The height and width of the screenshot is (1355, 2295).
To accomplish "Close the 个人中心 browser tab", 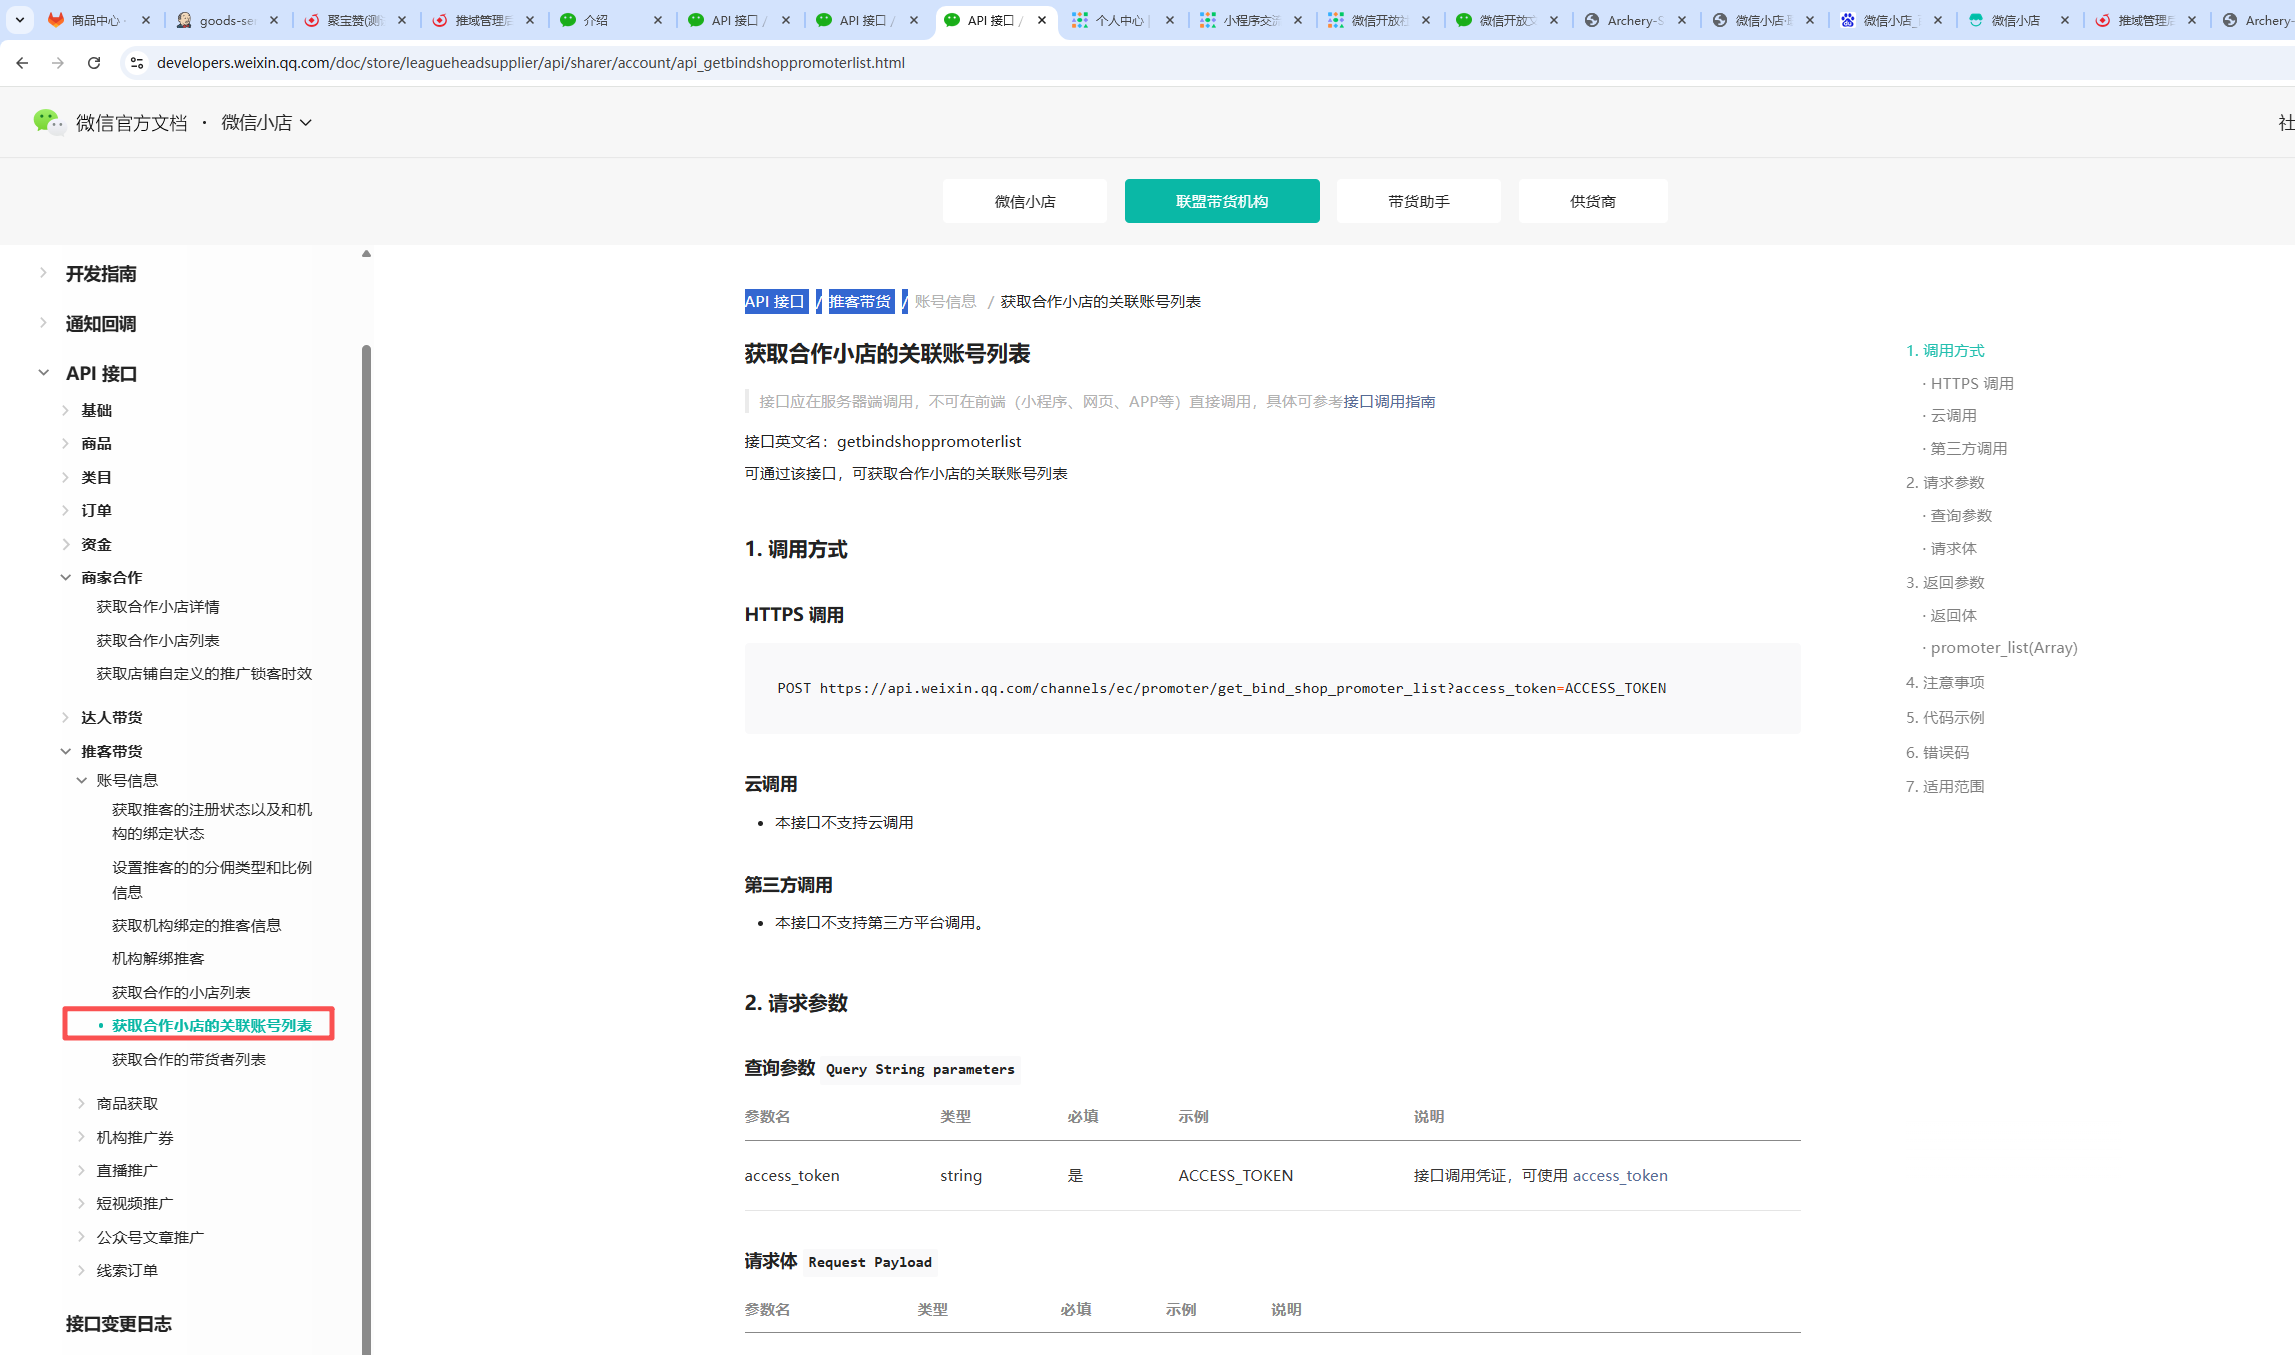I will click(1170, 20).
